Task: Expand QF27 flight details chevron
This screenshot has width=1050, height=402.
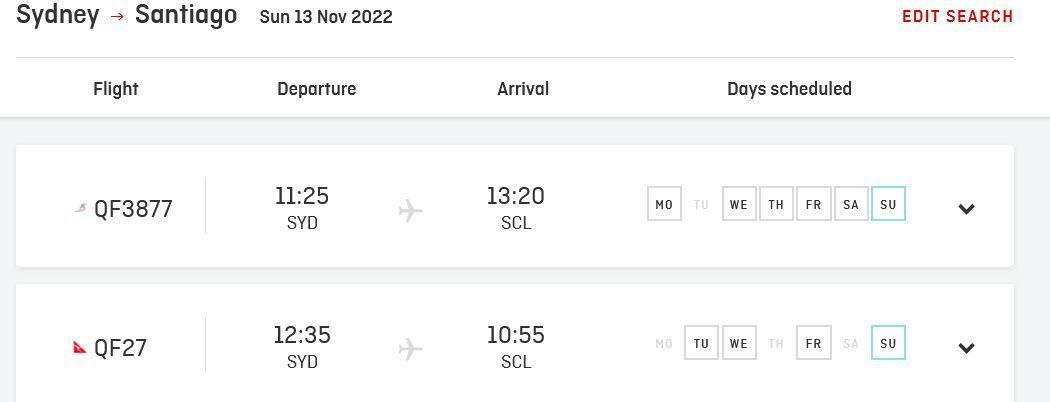Action: 966,348
